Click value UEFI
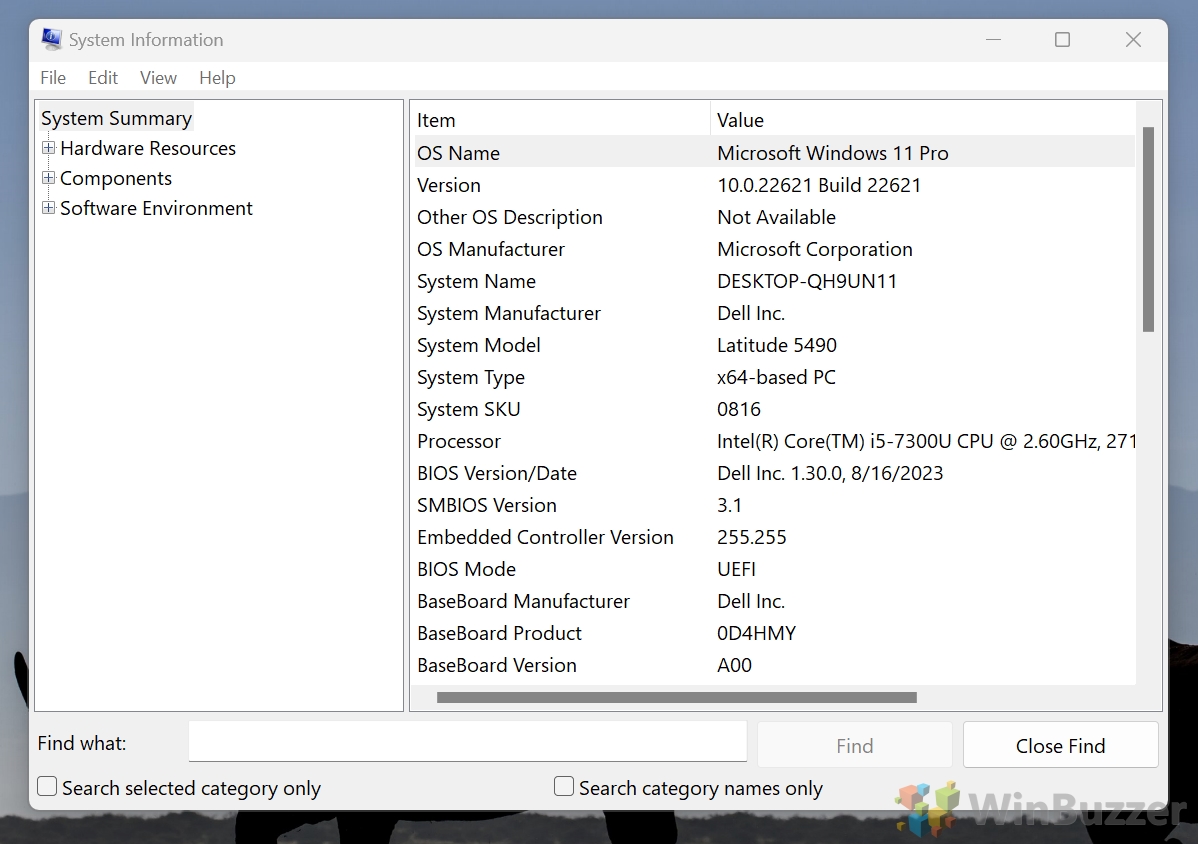Image resolution: width=1198 pixels, height=844 pixels. [x=737, y=570]
